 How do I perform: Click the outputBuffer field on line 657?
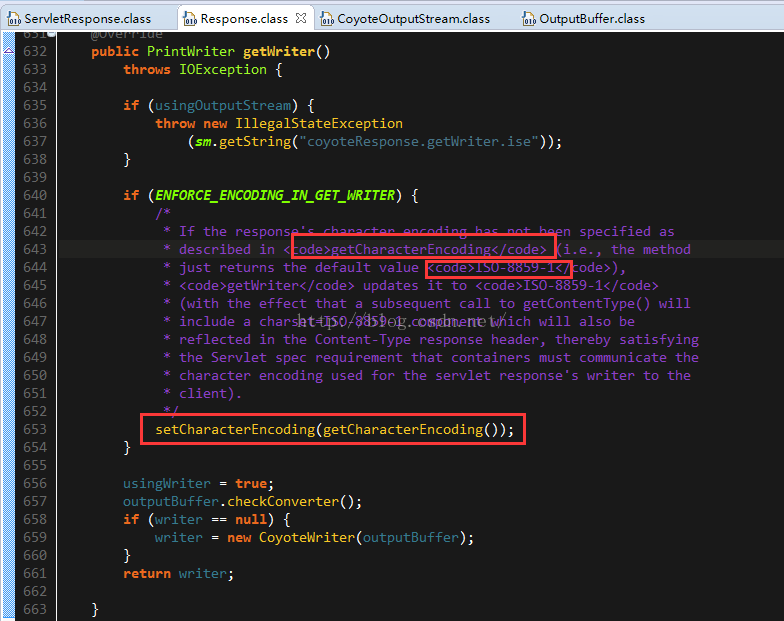(170, 502)
